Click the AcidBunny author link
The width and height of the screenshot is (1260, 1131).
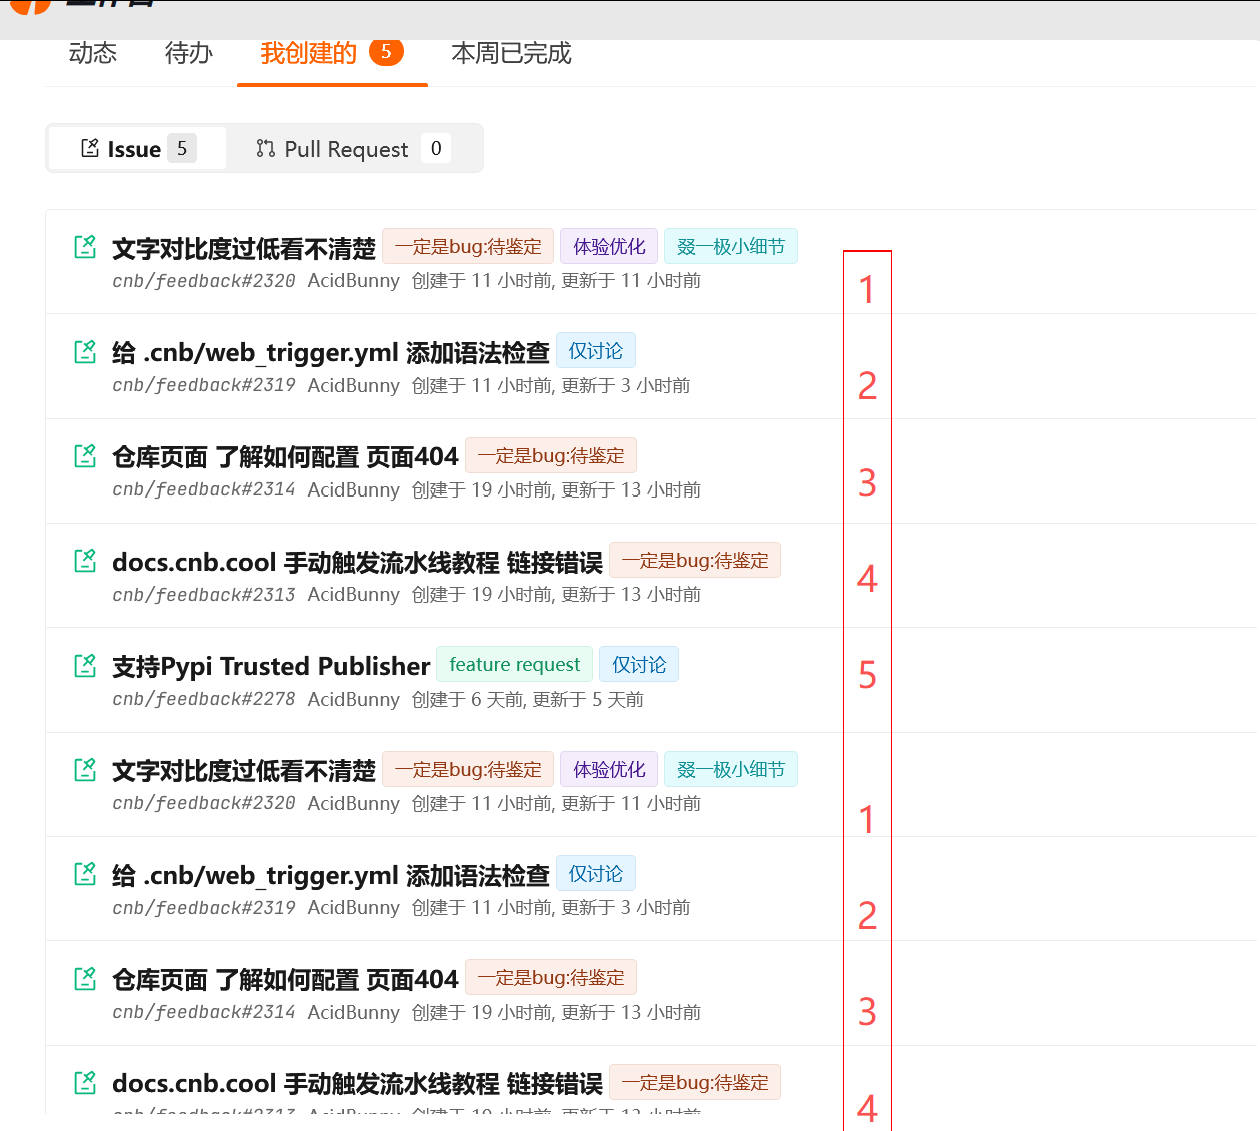pos(353,280)
